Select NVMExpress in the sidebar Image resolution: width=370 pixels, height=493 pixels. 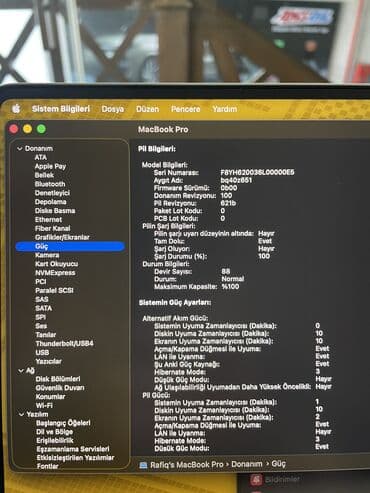tap(55, 273)
